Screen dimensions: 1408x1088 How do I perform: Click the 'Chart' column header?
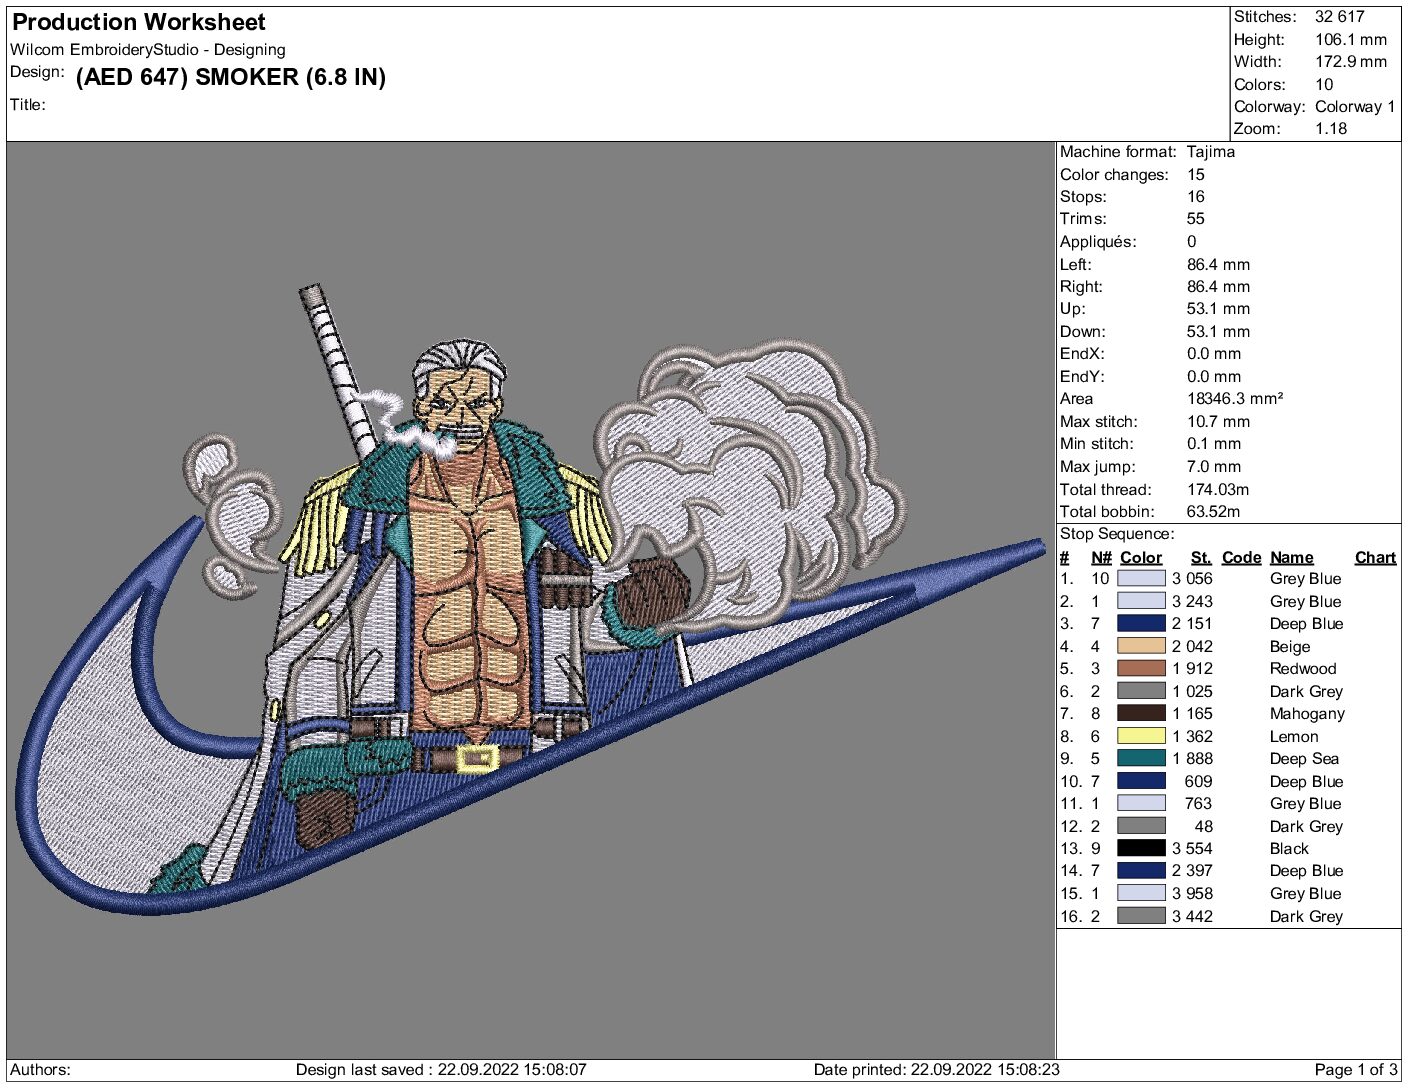point(1375,557)
